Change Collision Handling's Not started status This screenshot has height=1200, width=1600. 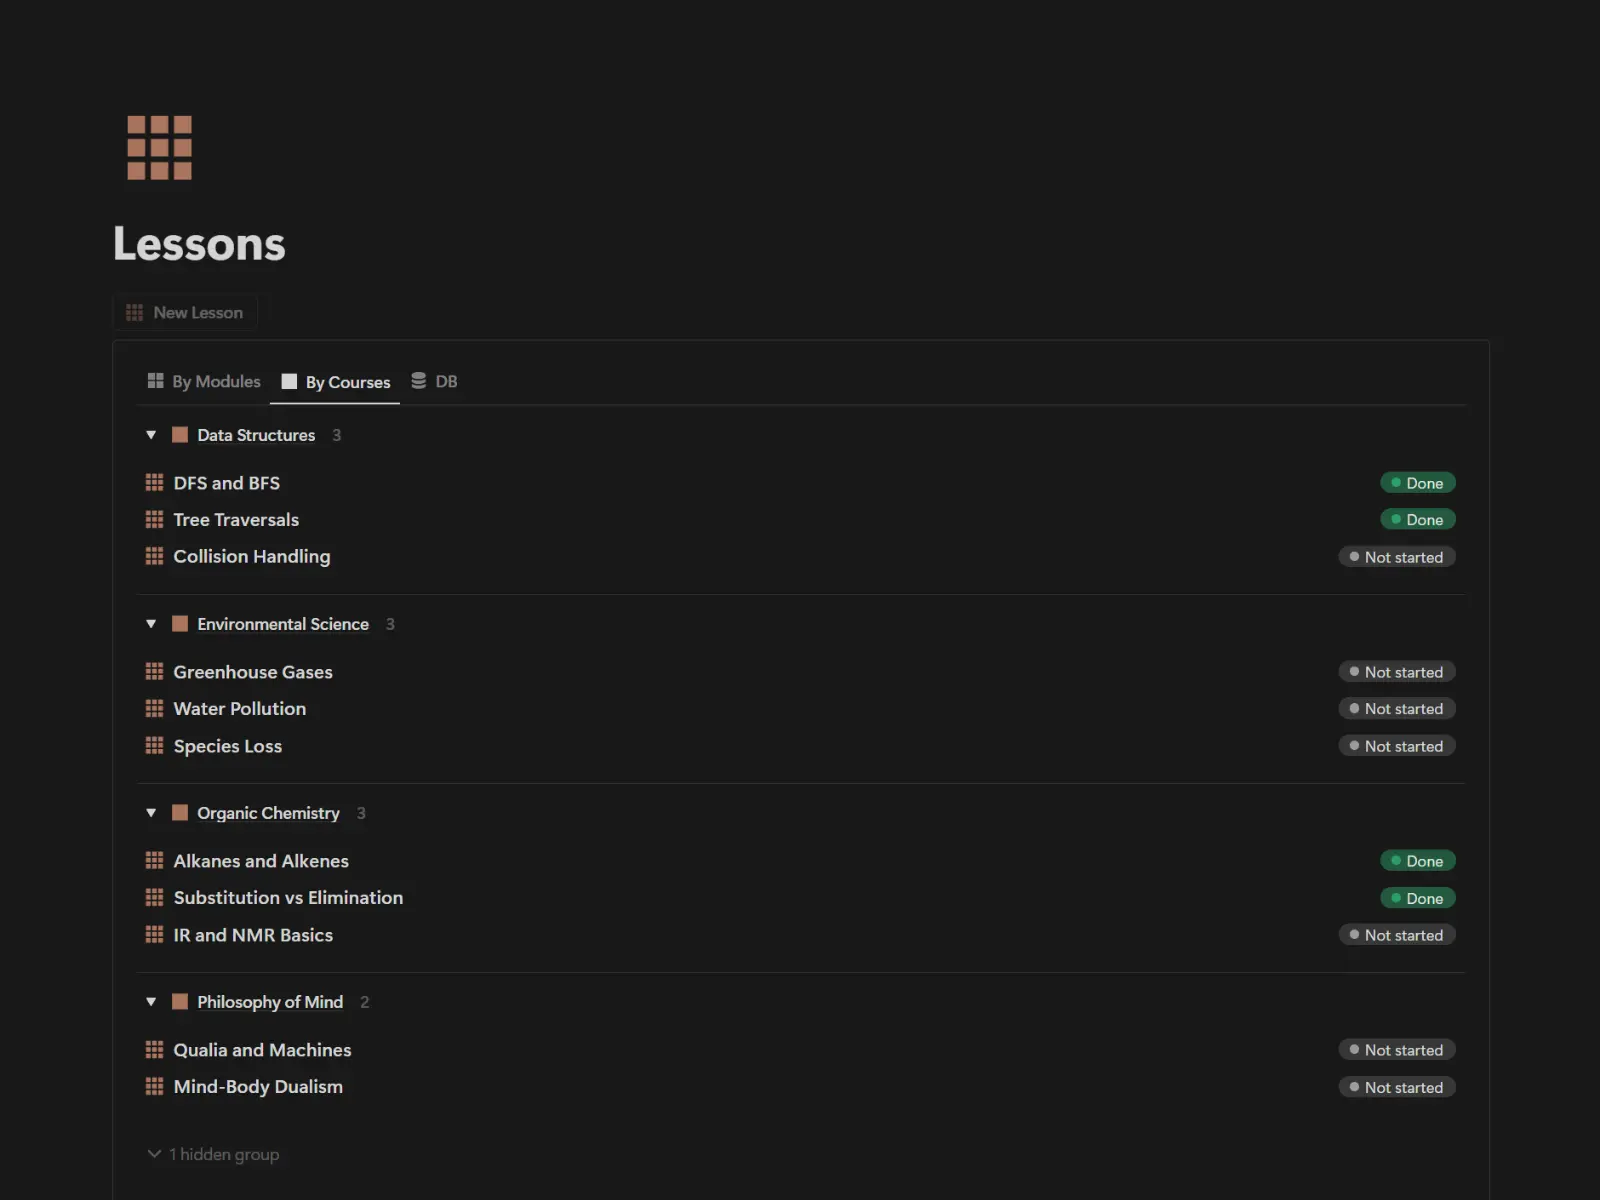(x=1396, y=557)
